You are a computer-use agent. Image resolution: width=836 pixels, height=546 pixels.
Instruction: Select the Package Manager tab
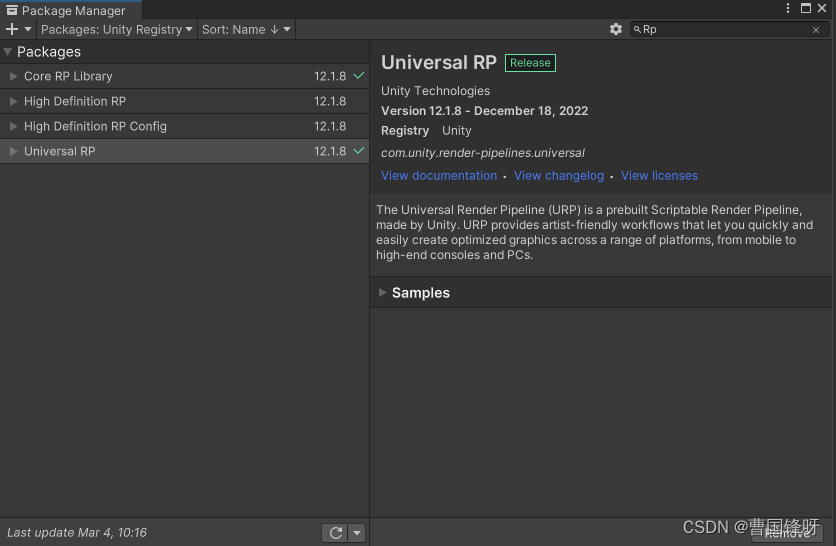(70, 11)
